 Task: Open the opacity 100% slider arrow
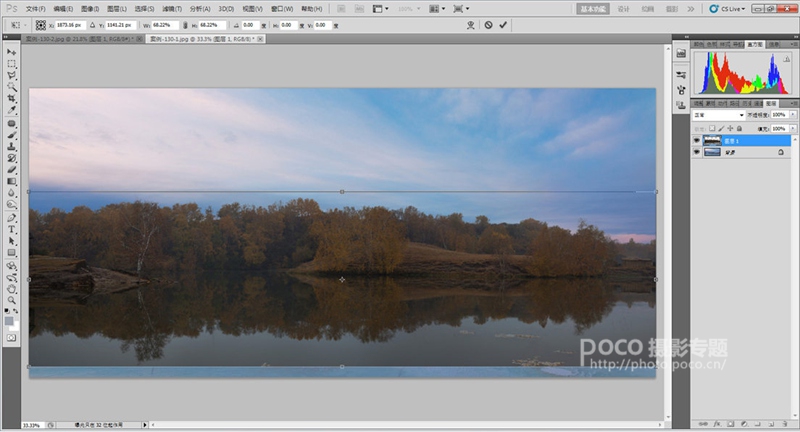[793, 115]
